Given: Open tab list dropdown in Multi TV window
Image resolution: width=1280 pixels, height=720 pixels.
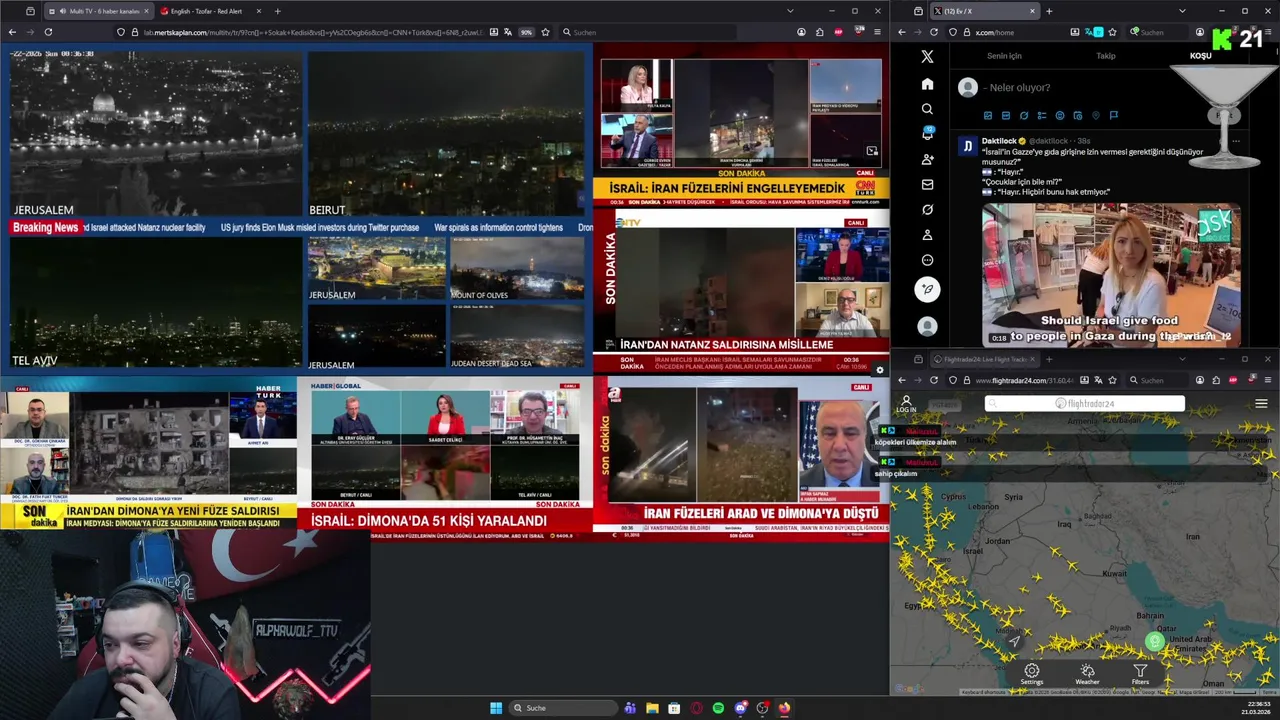Looking at the screenshot, I should click(790, 11).
